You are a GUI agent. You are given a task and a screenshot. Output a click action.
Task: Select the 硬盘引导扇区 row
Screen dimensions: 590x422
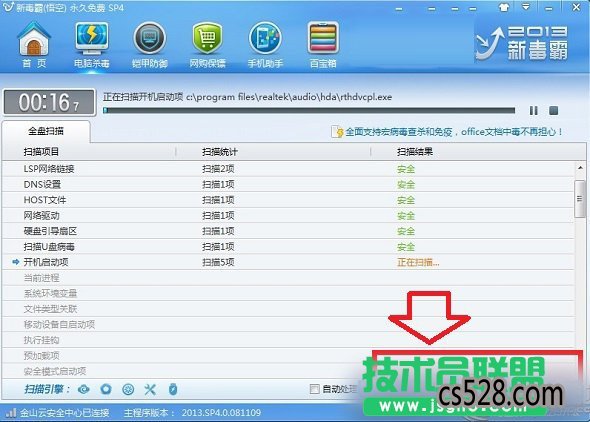pyautogui.click(x=288, y=231)
